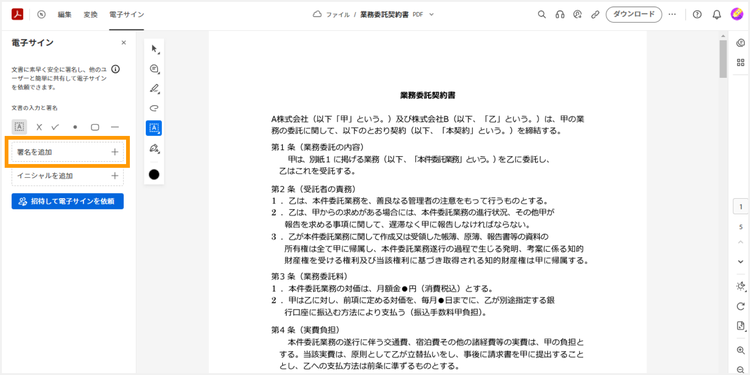This screenshot has width=750, height=375.
Task: Click the 業務委託契約書 document title heading
Action: tap(427, 95)
